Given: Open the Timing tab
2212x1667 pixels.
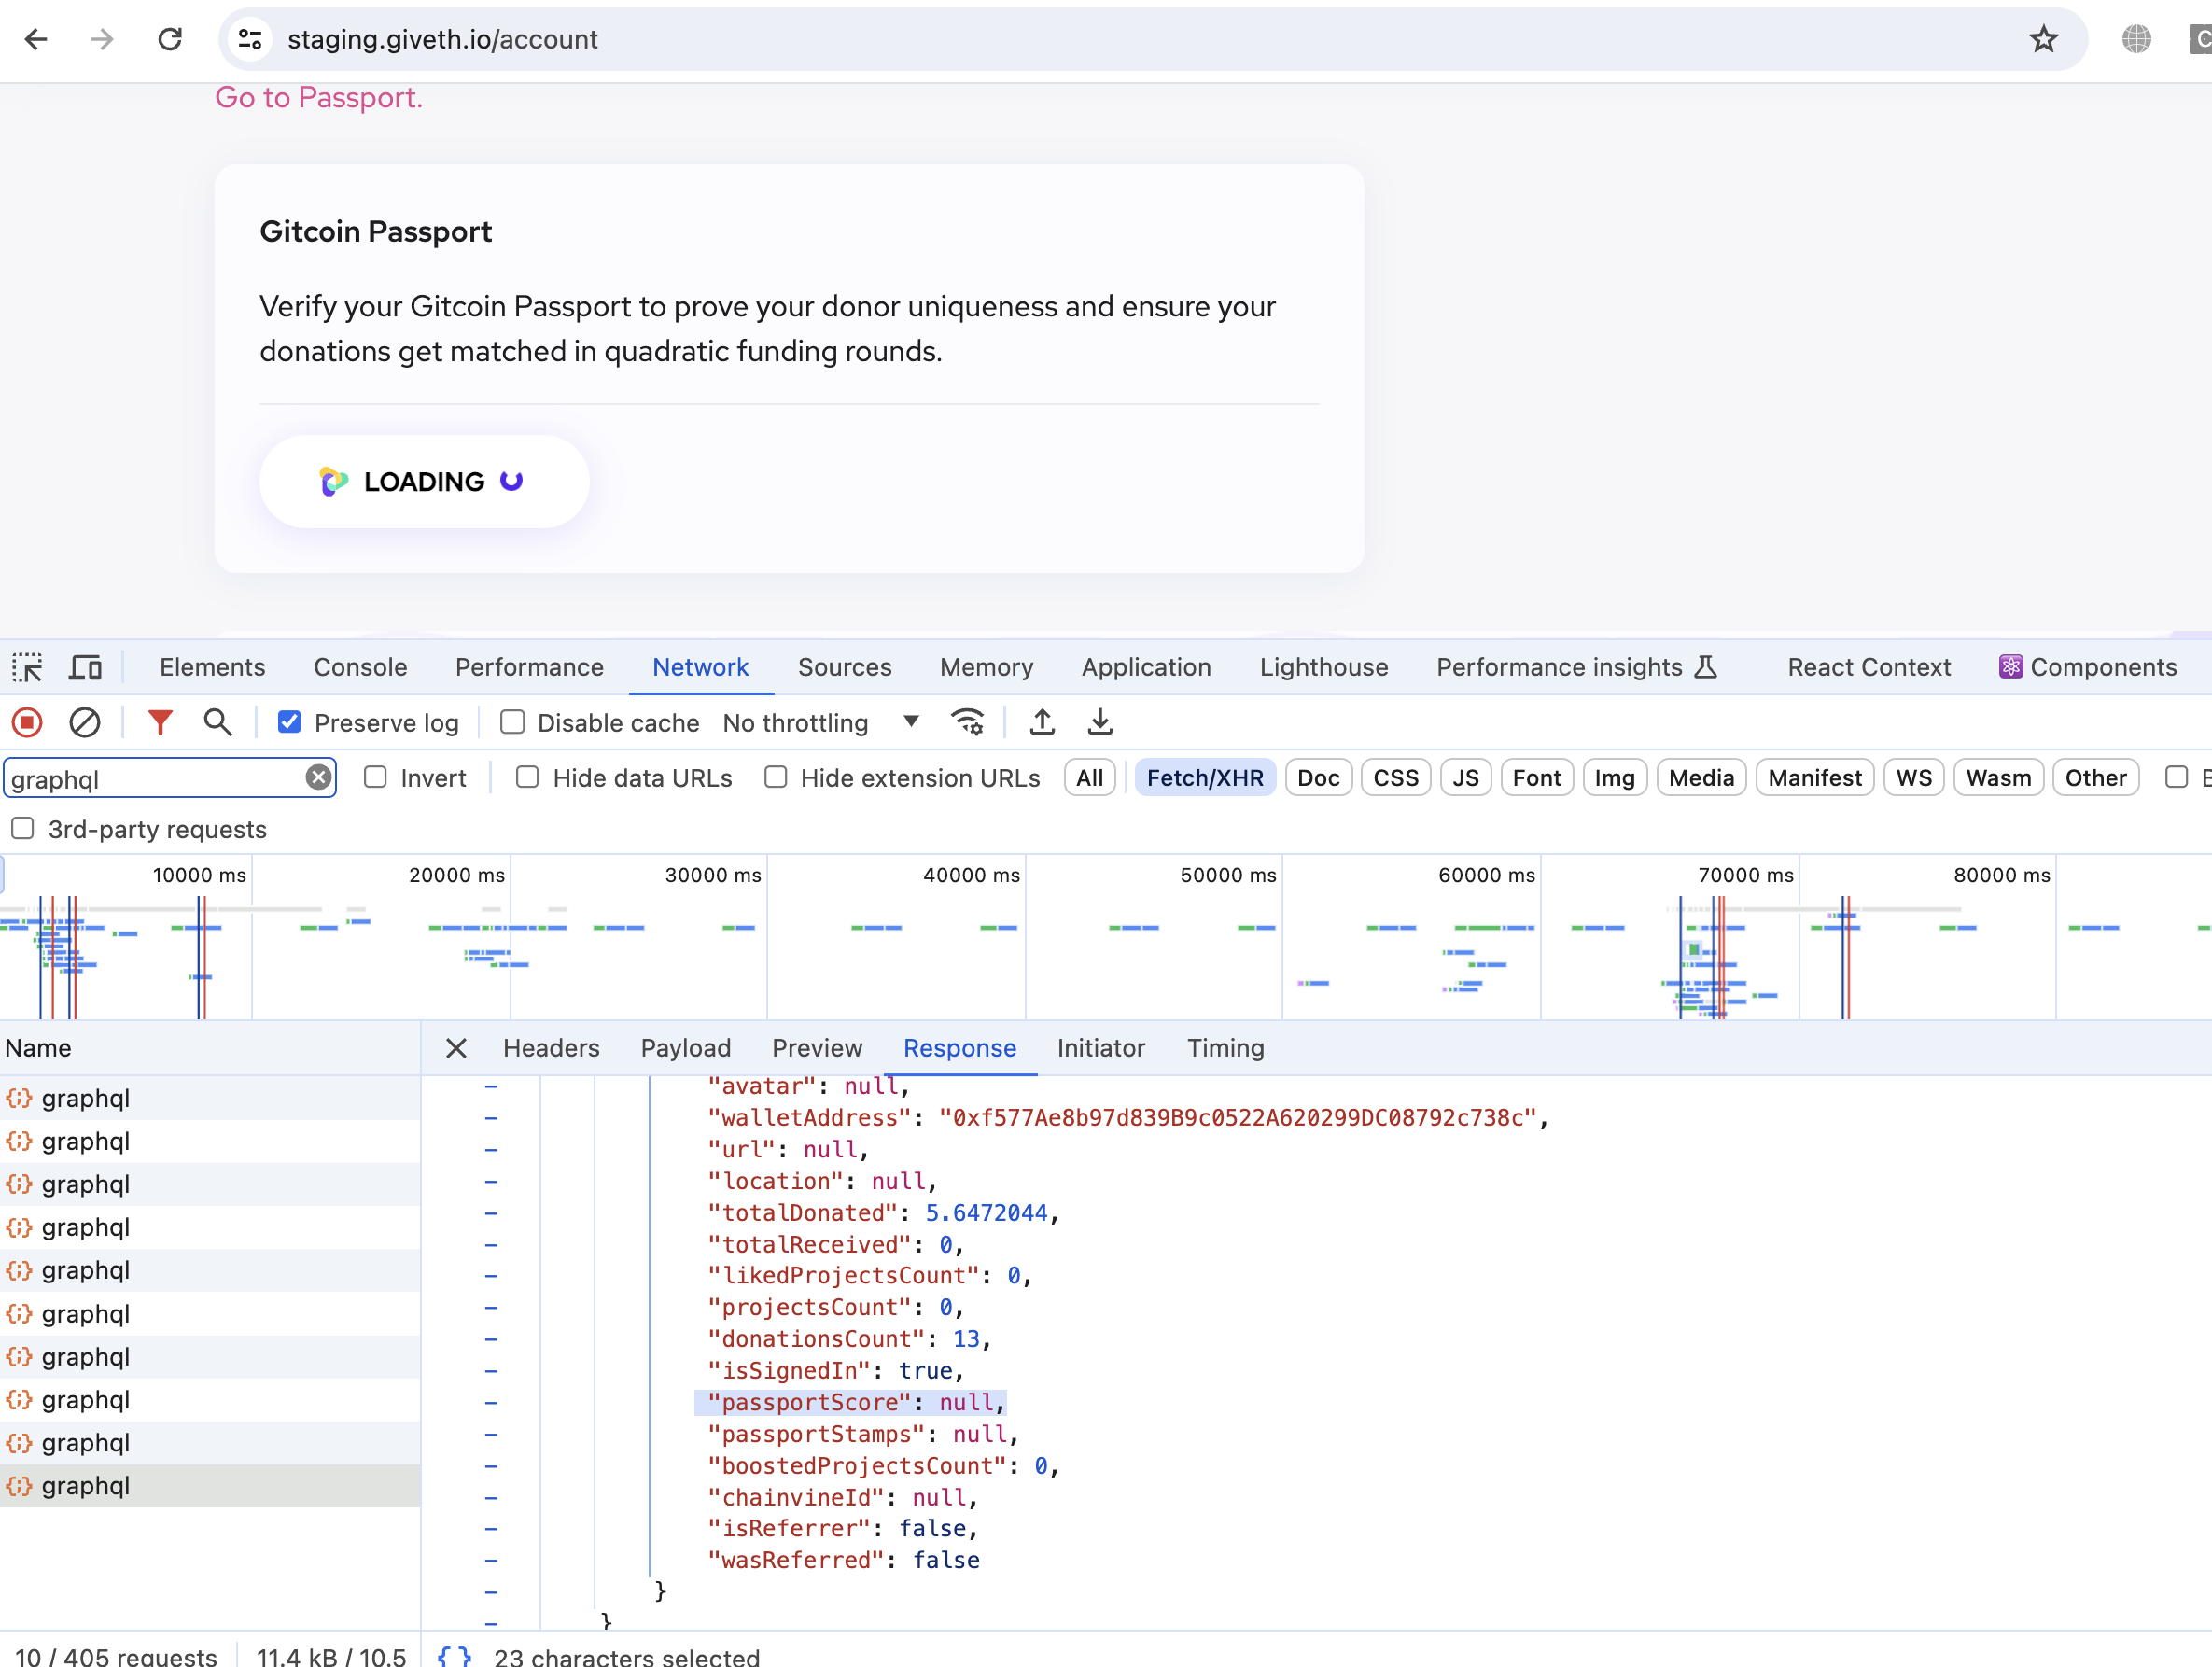Looking at the screenshot, I should (x=1225, y=1047).
